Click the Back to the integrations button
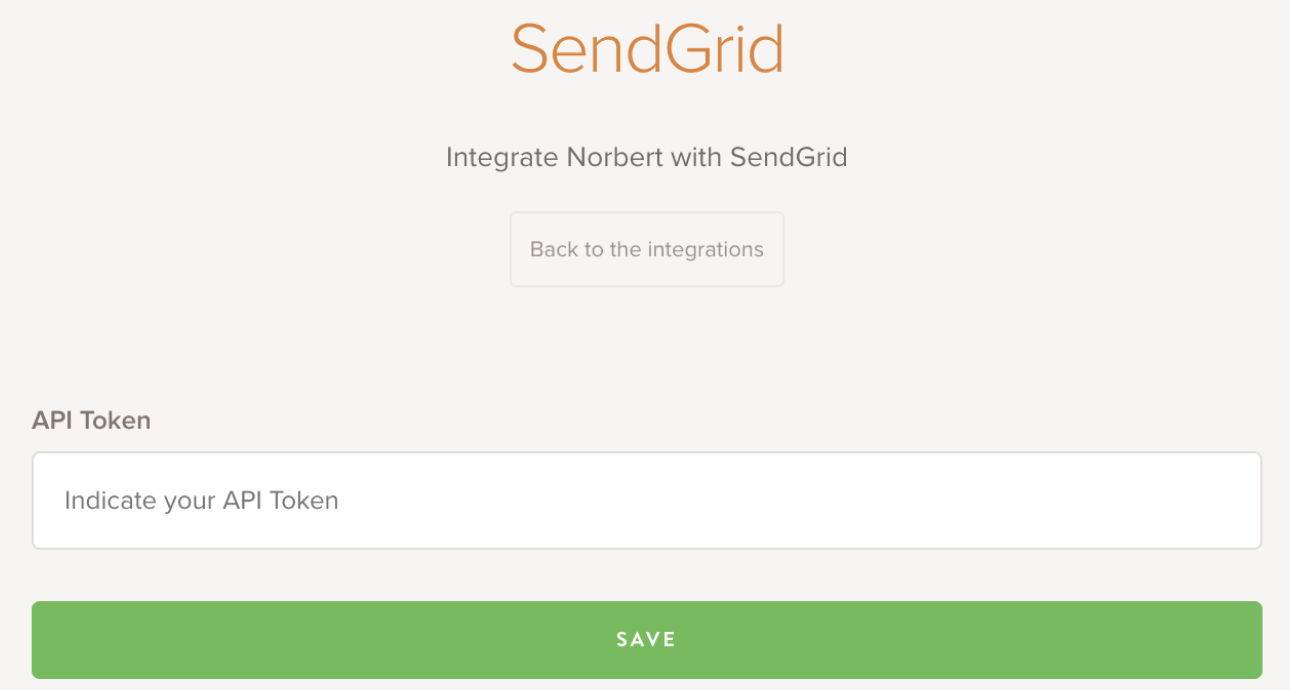The width and height of the screenshot is (1290, 690). [x=646, y=249]
